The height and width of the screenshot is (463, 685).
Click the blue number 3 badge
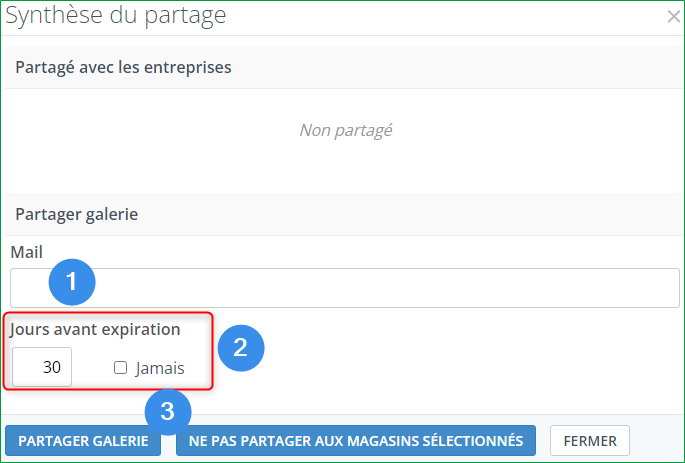click(x=168, y=411)
